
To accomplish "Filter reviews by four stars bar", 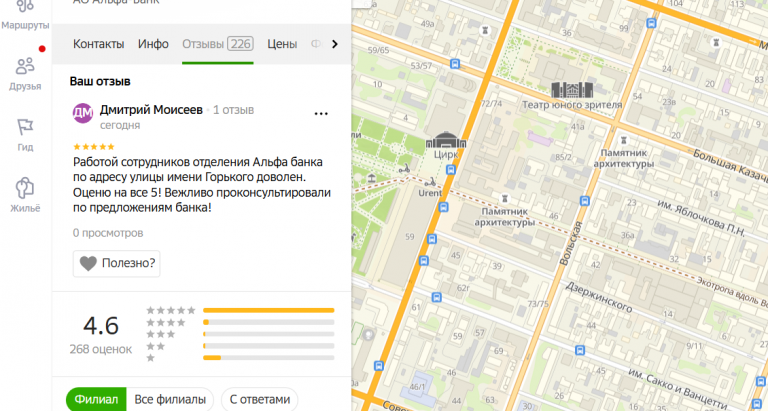I will (268, 322).
